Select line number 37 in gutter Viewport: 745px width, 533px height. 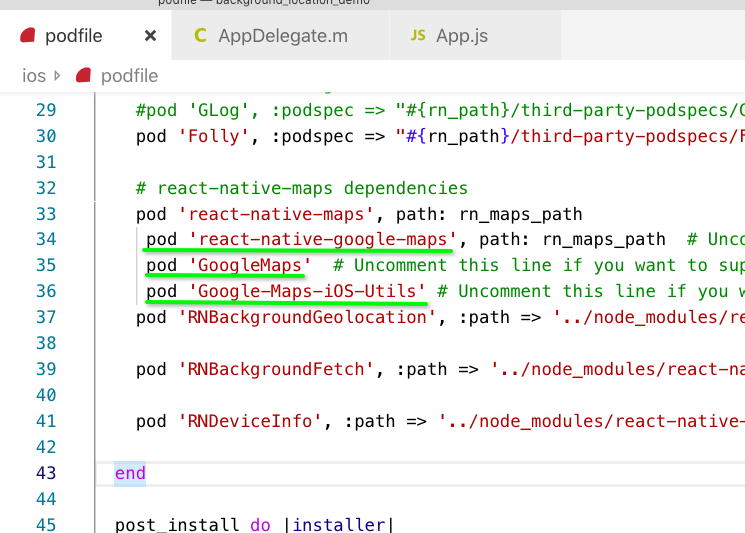tap(46, 317)
